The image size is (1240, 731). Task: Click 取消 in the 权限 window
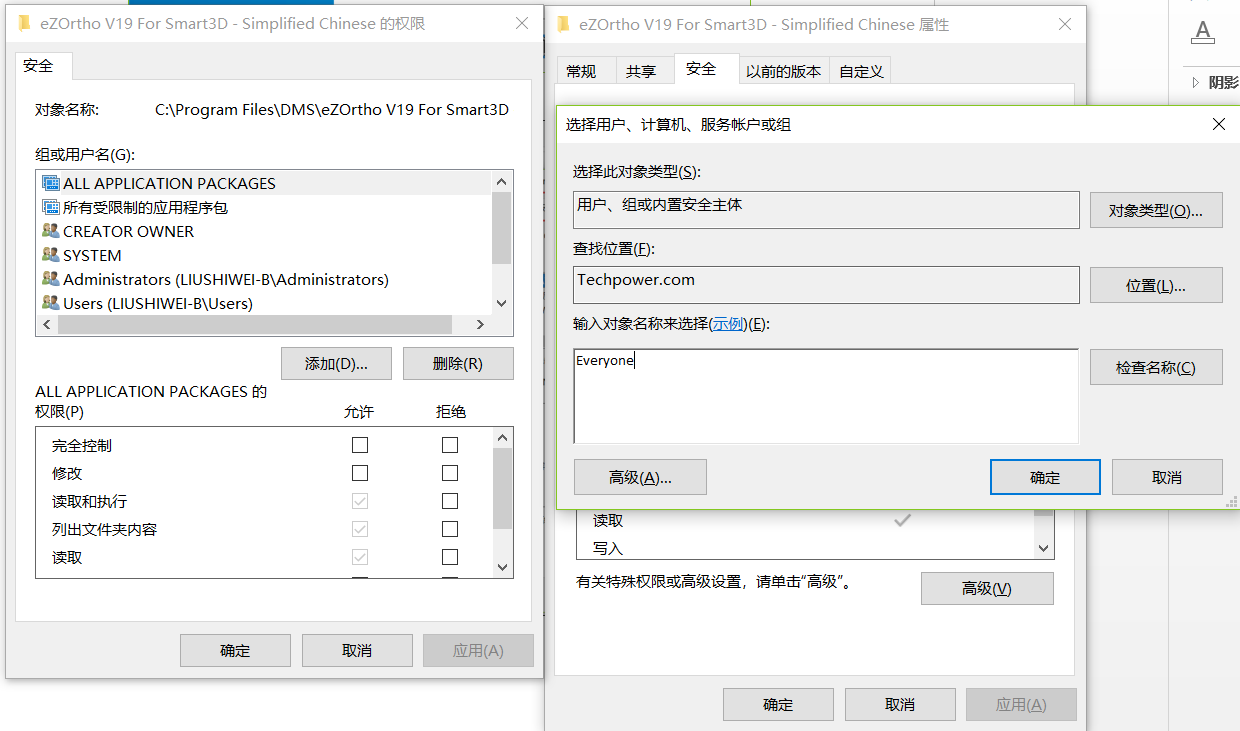coord(357,650)
